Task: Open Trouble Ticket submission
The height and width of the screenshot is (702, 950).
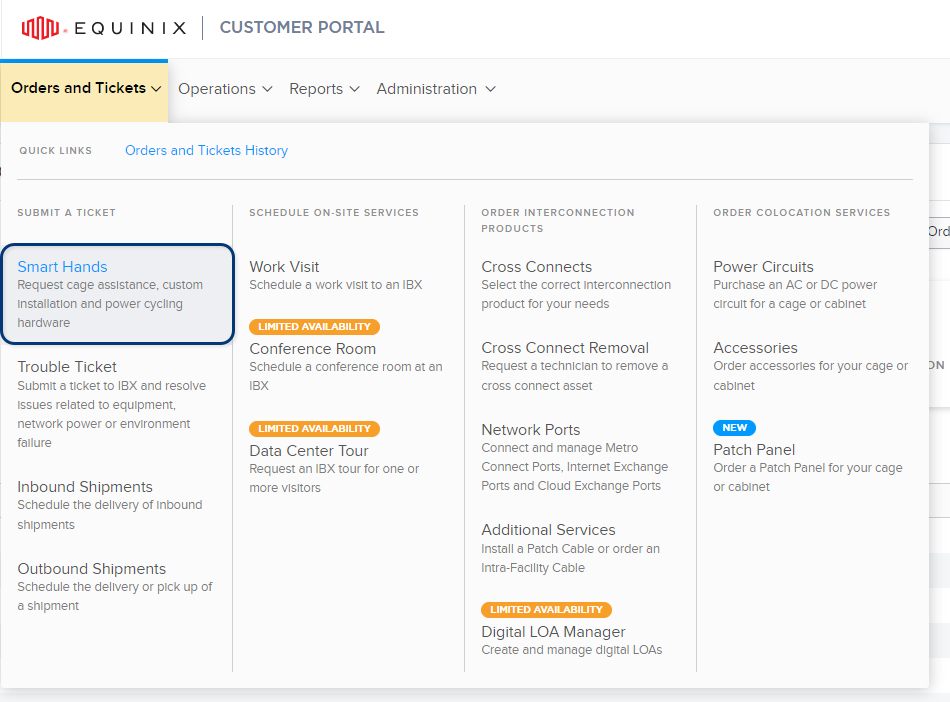Action: pos(67,367)
